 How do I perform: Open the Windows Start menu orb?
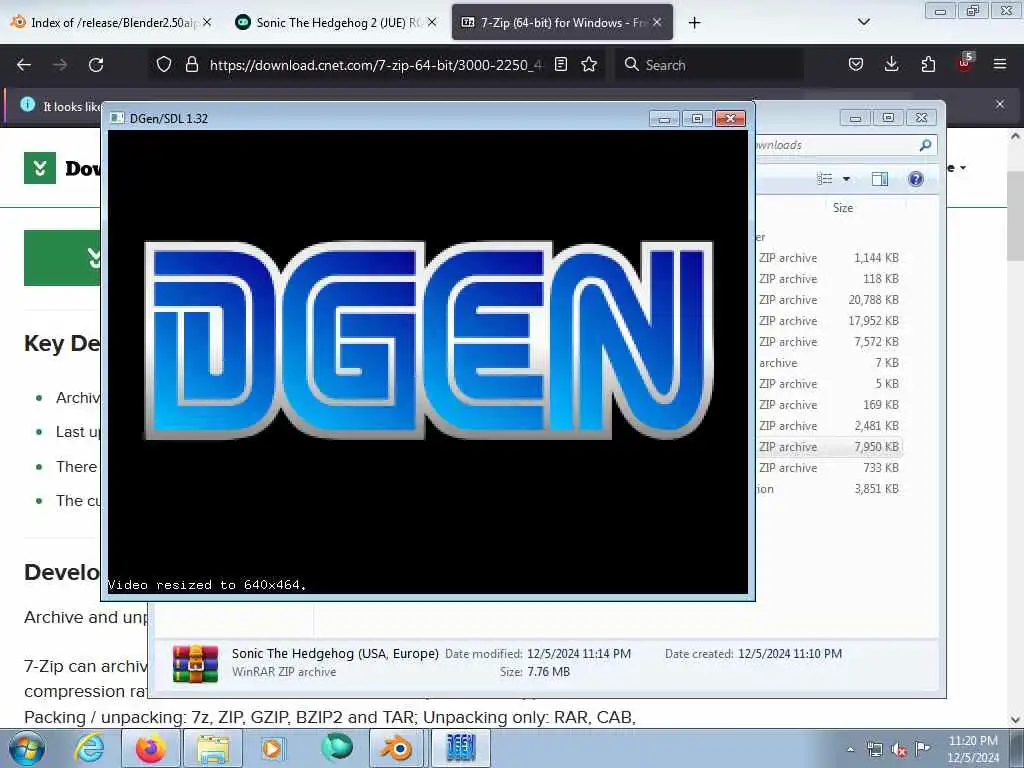pos(26,748)
